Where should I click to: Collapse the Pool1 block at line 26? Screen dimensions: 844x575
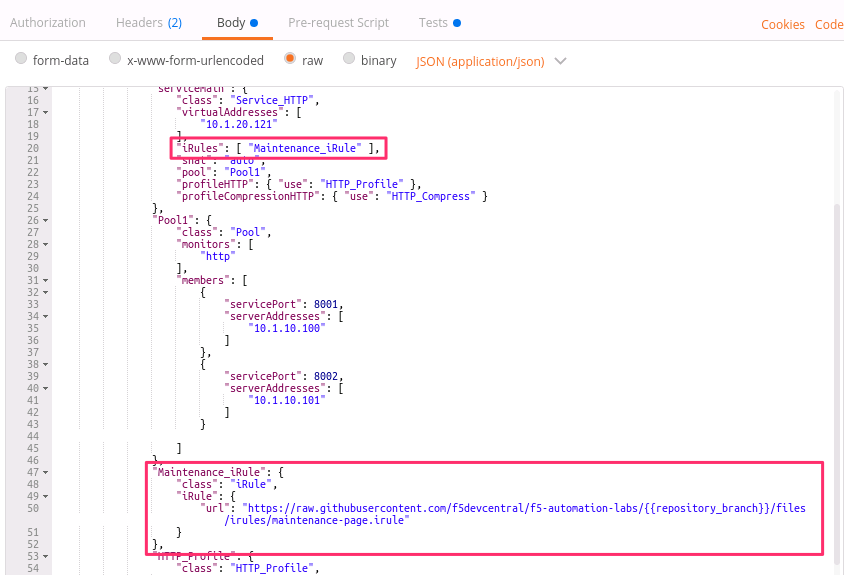[46, 220]
